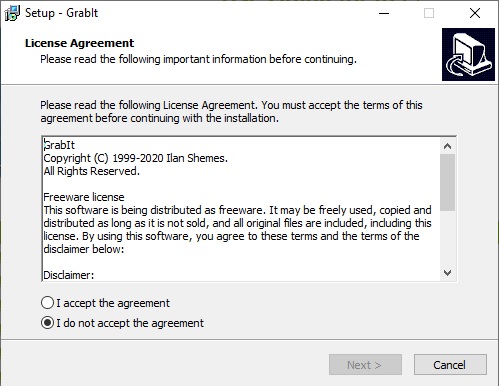499x386 pixels.
Task: Click the "Setup - GrabIt" title bar text
Action: pos(61,13)
